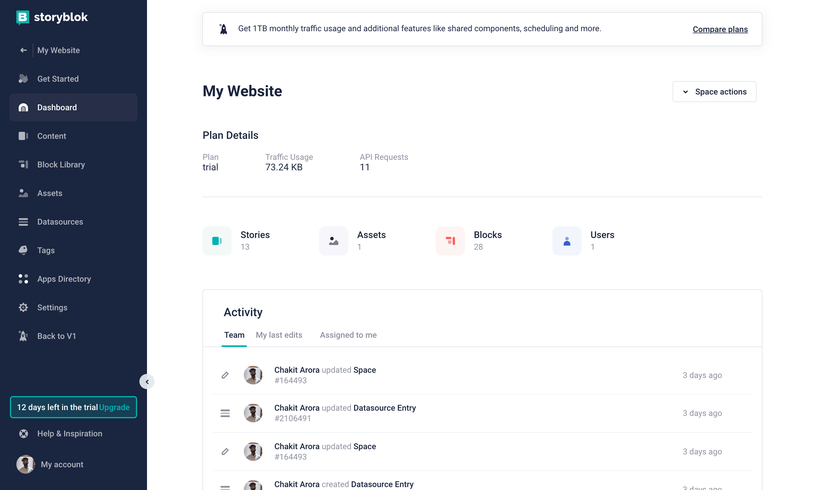This screenshot has height=490, width=840.
Task: Click the Tags icon in sidebar
Action: 23,250
